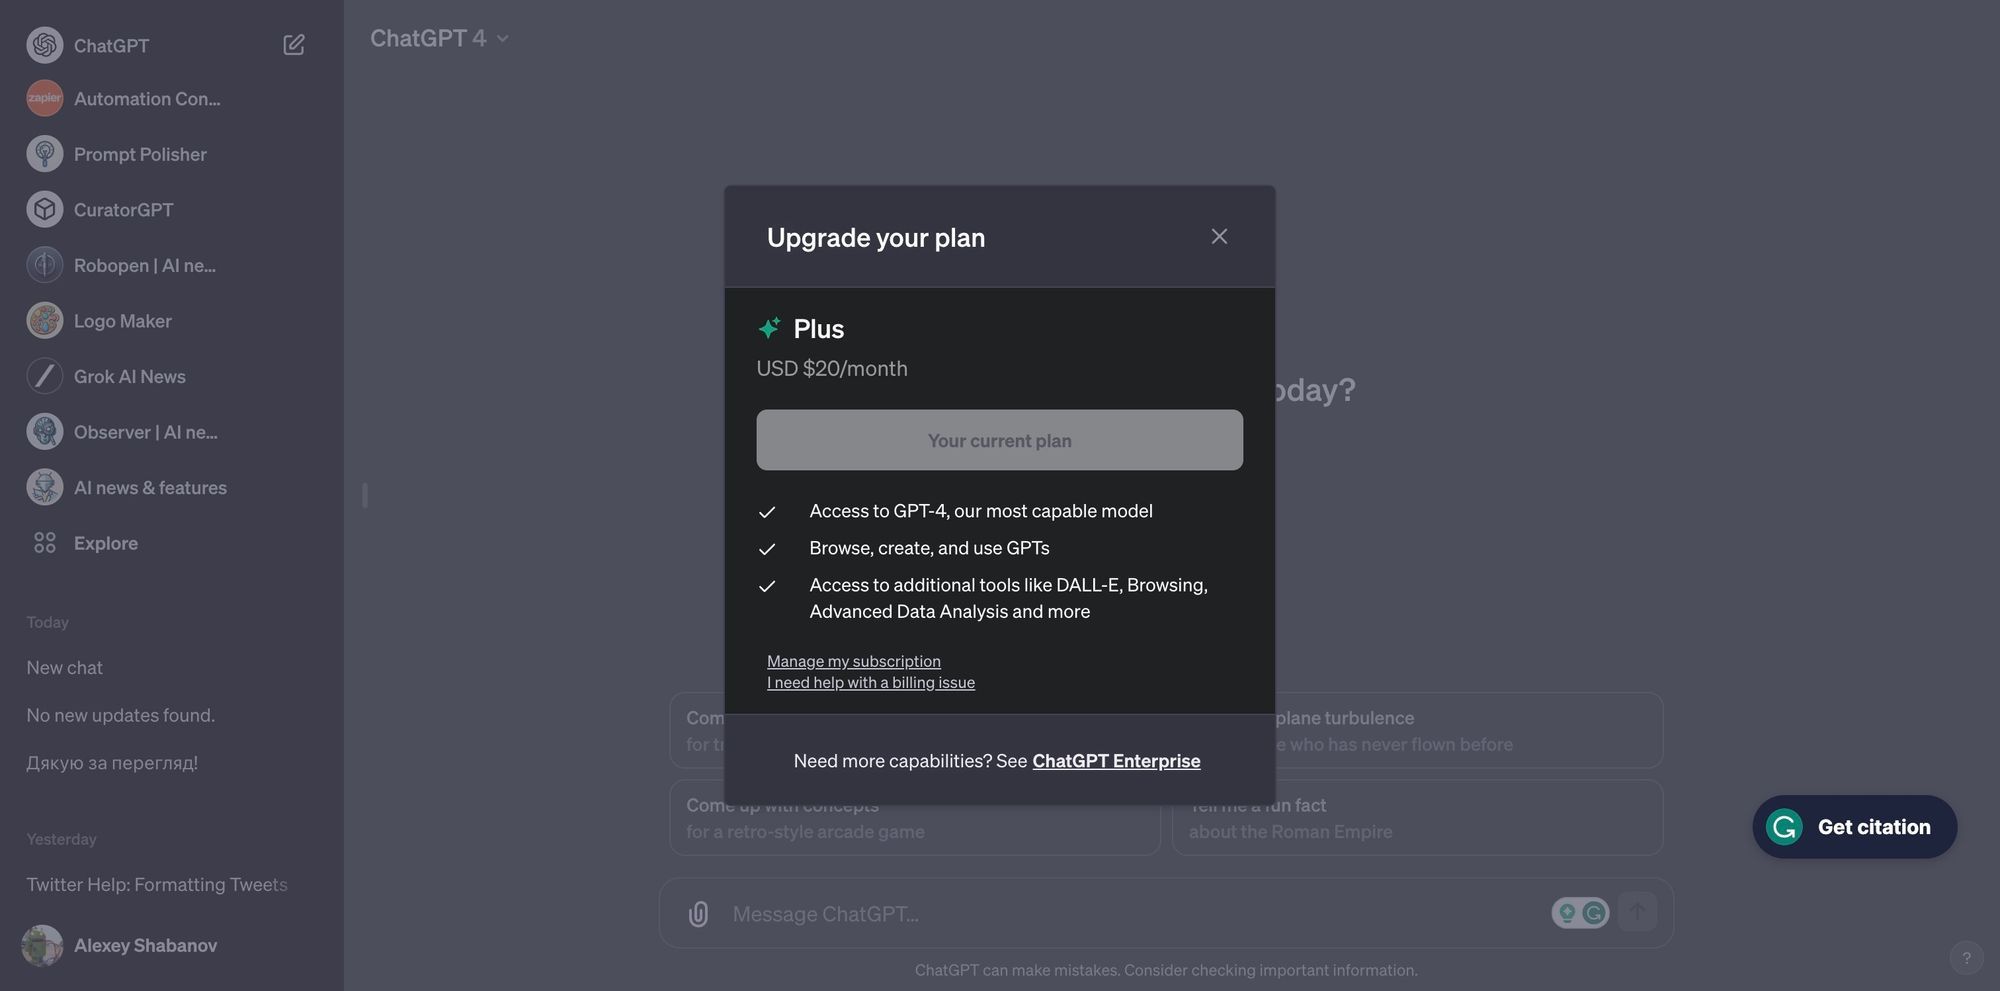The width and height of the screenshot is (2000, 991).
Task: Open the Alexey Shabanov account profile
Action: click(145, 945)
